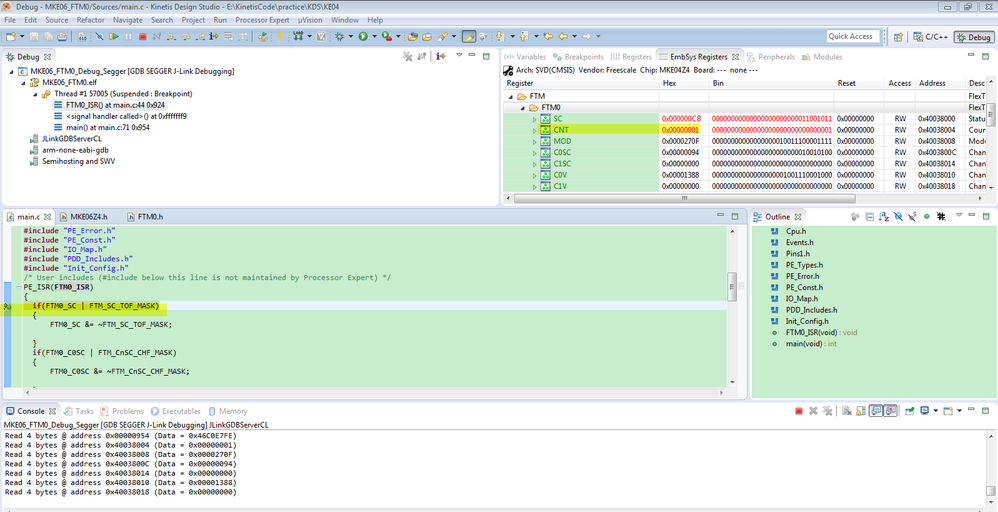Terminate the debug session with red stop icon
The height and width of the screenshot is (512, 998).
point(143,36)
